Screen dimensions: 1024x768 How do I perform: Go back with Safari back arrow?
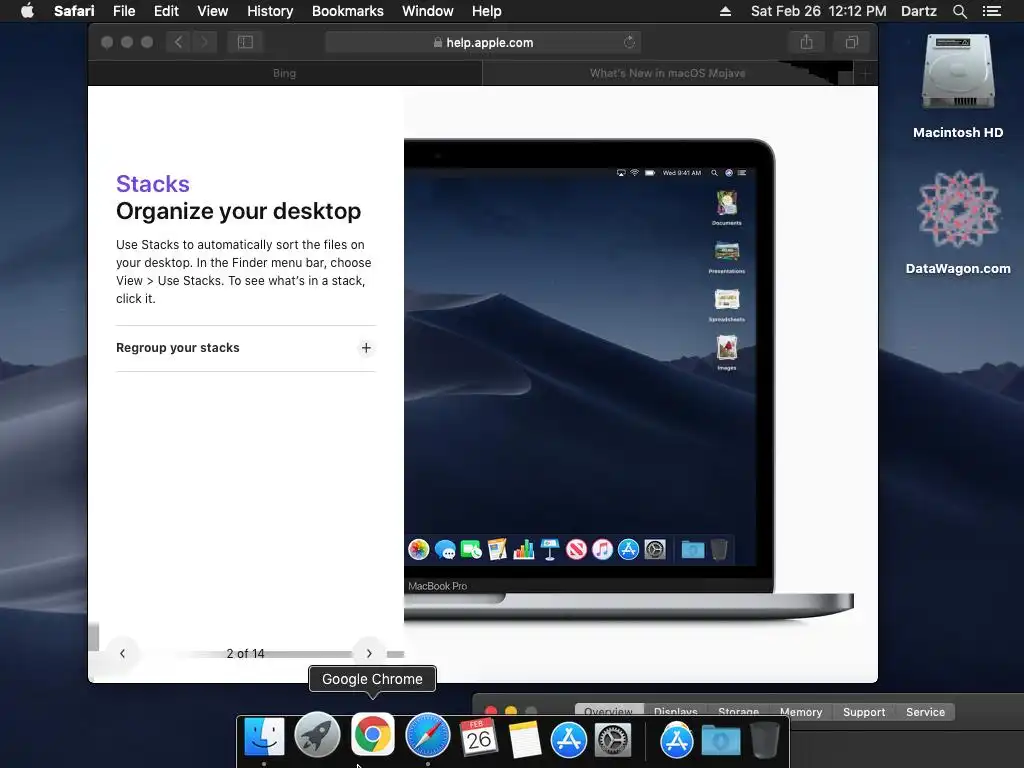pos(178,42)
